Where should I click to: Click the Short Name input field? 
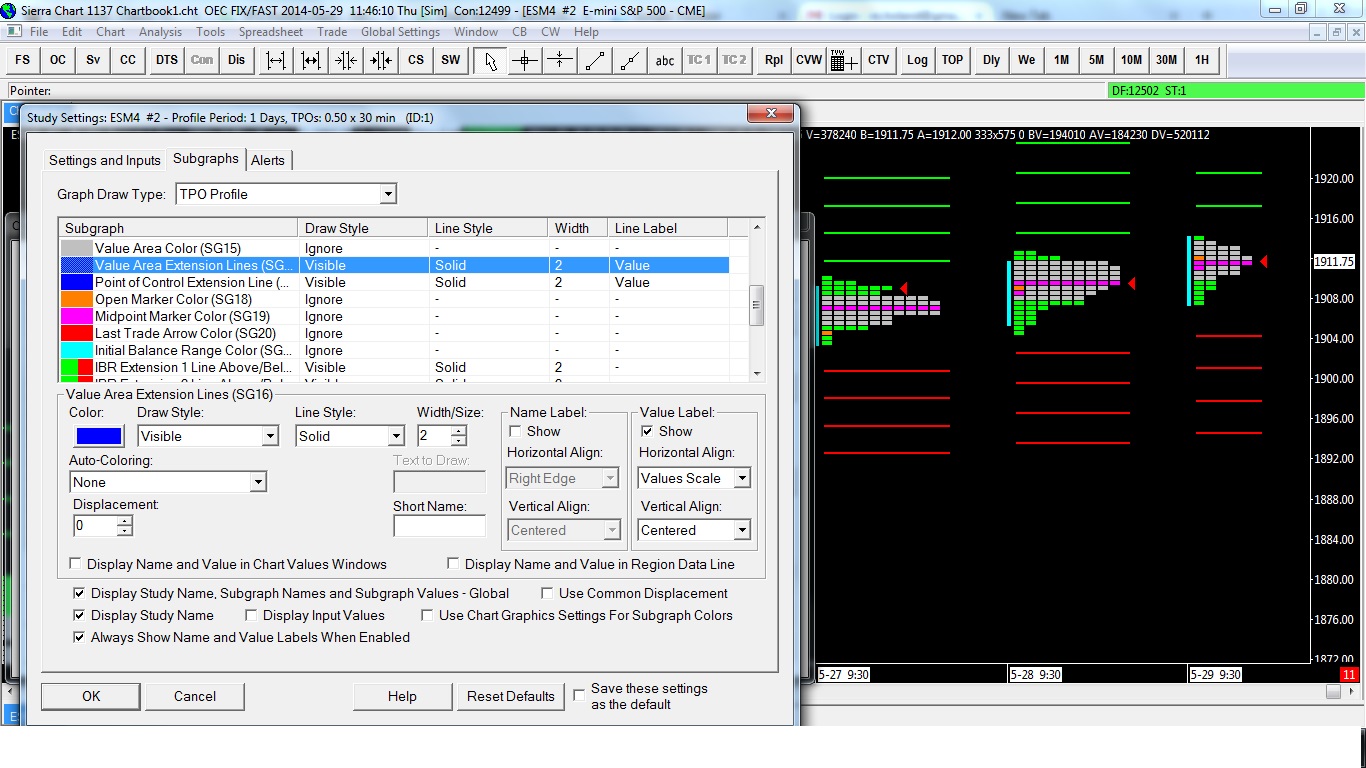click(439, 526)
